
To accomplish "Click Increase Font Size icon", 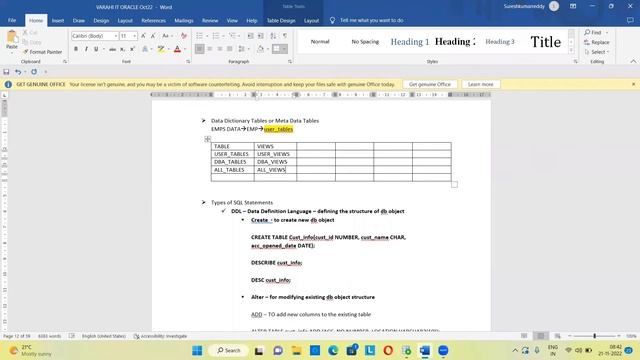I will pos(143,36).
